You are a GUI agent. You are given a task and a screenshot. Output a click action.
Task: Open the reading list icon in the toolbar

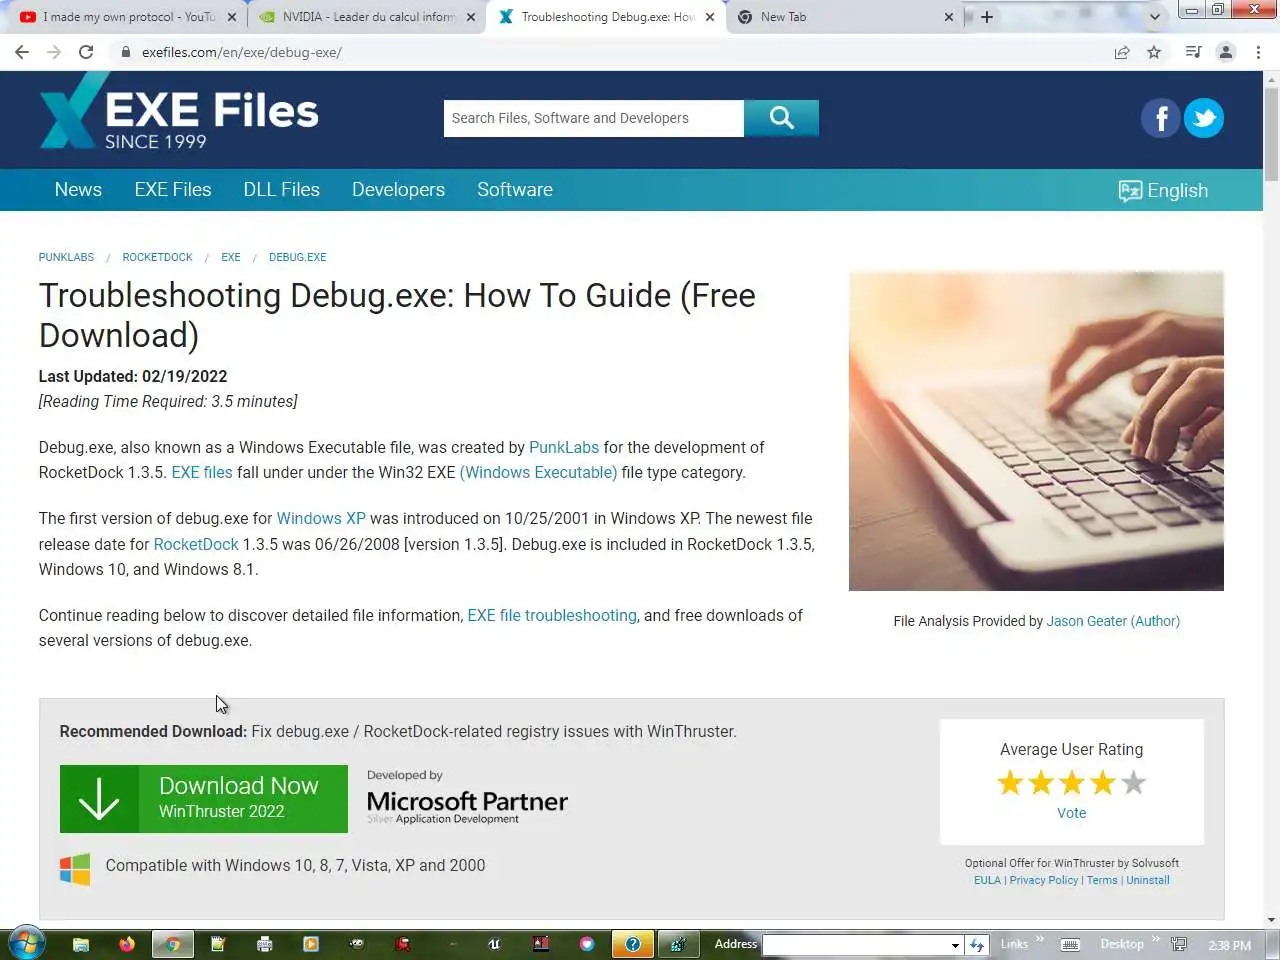click(x=1193, y=52)
